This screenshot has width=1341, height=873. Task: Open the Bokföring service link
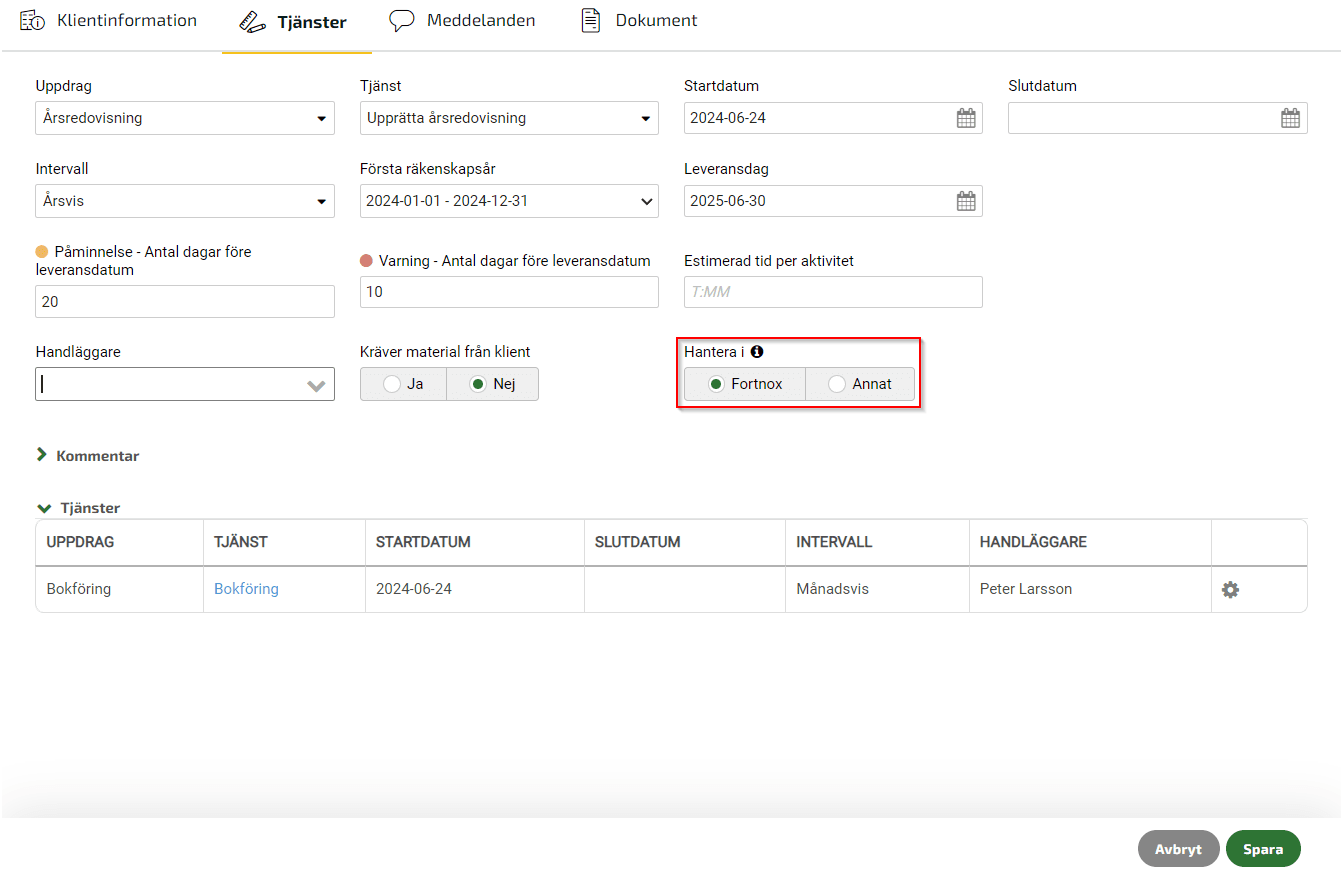[x=246, y=589]
